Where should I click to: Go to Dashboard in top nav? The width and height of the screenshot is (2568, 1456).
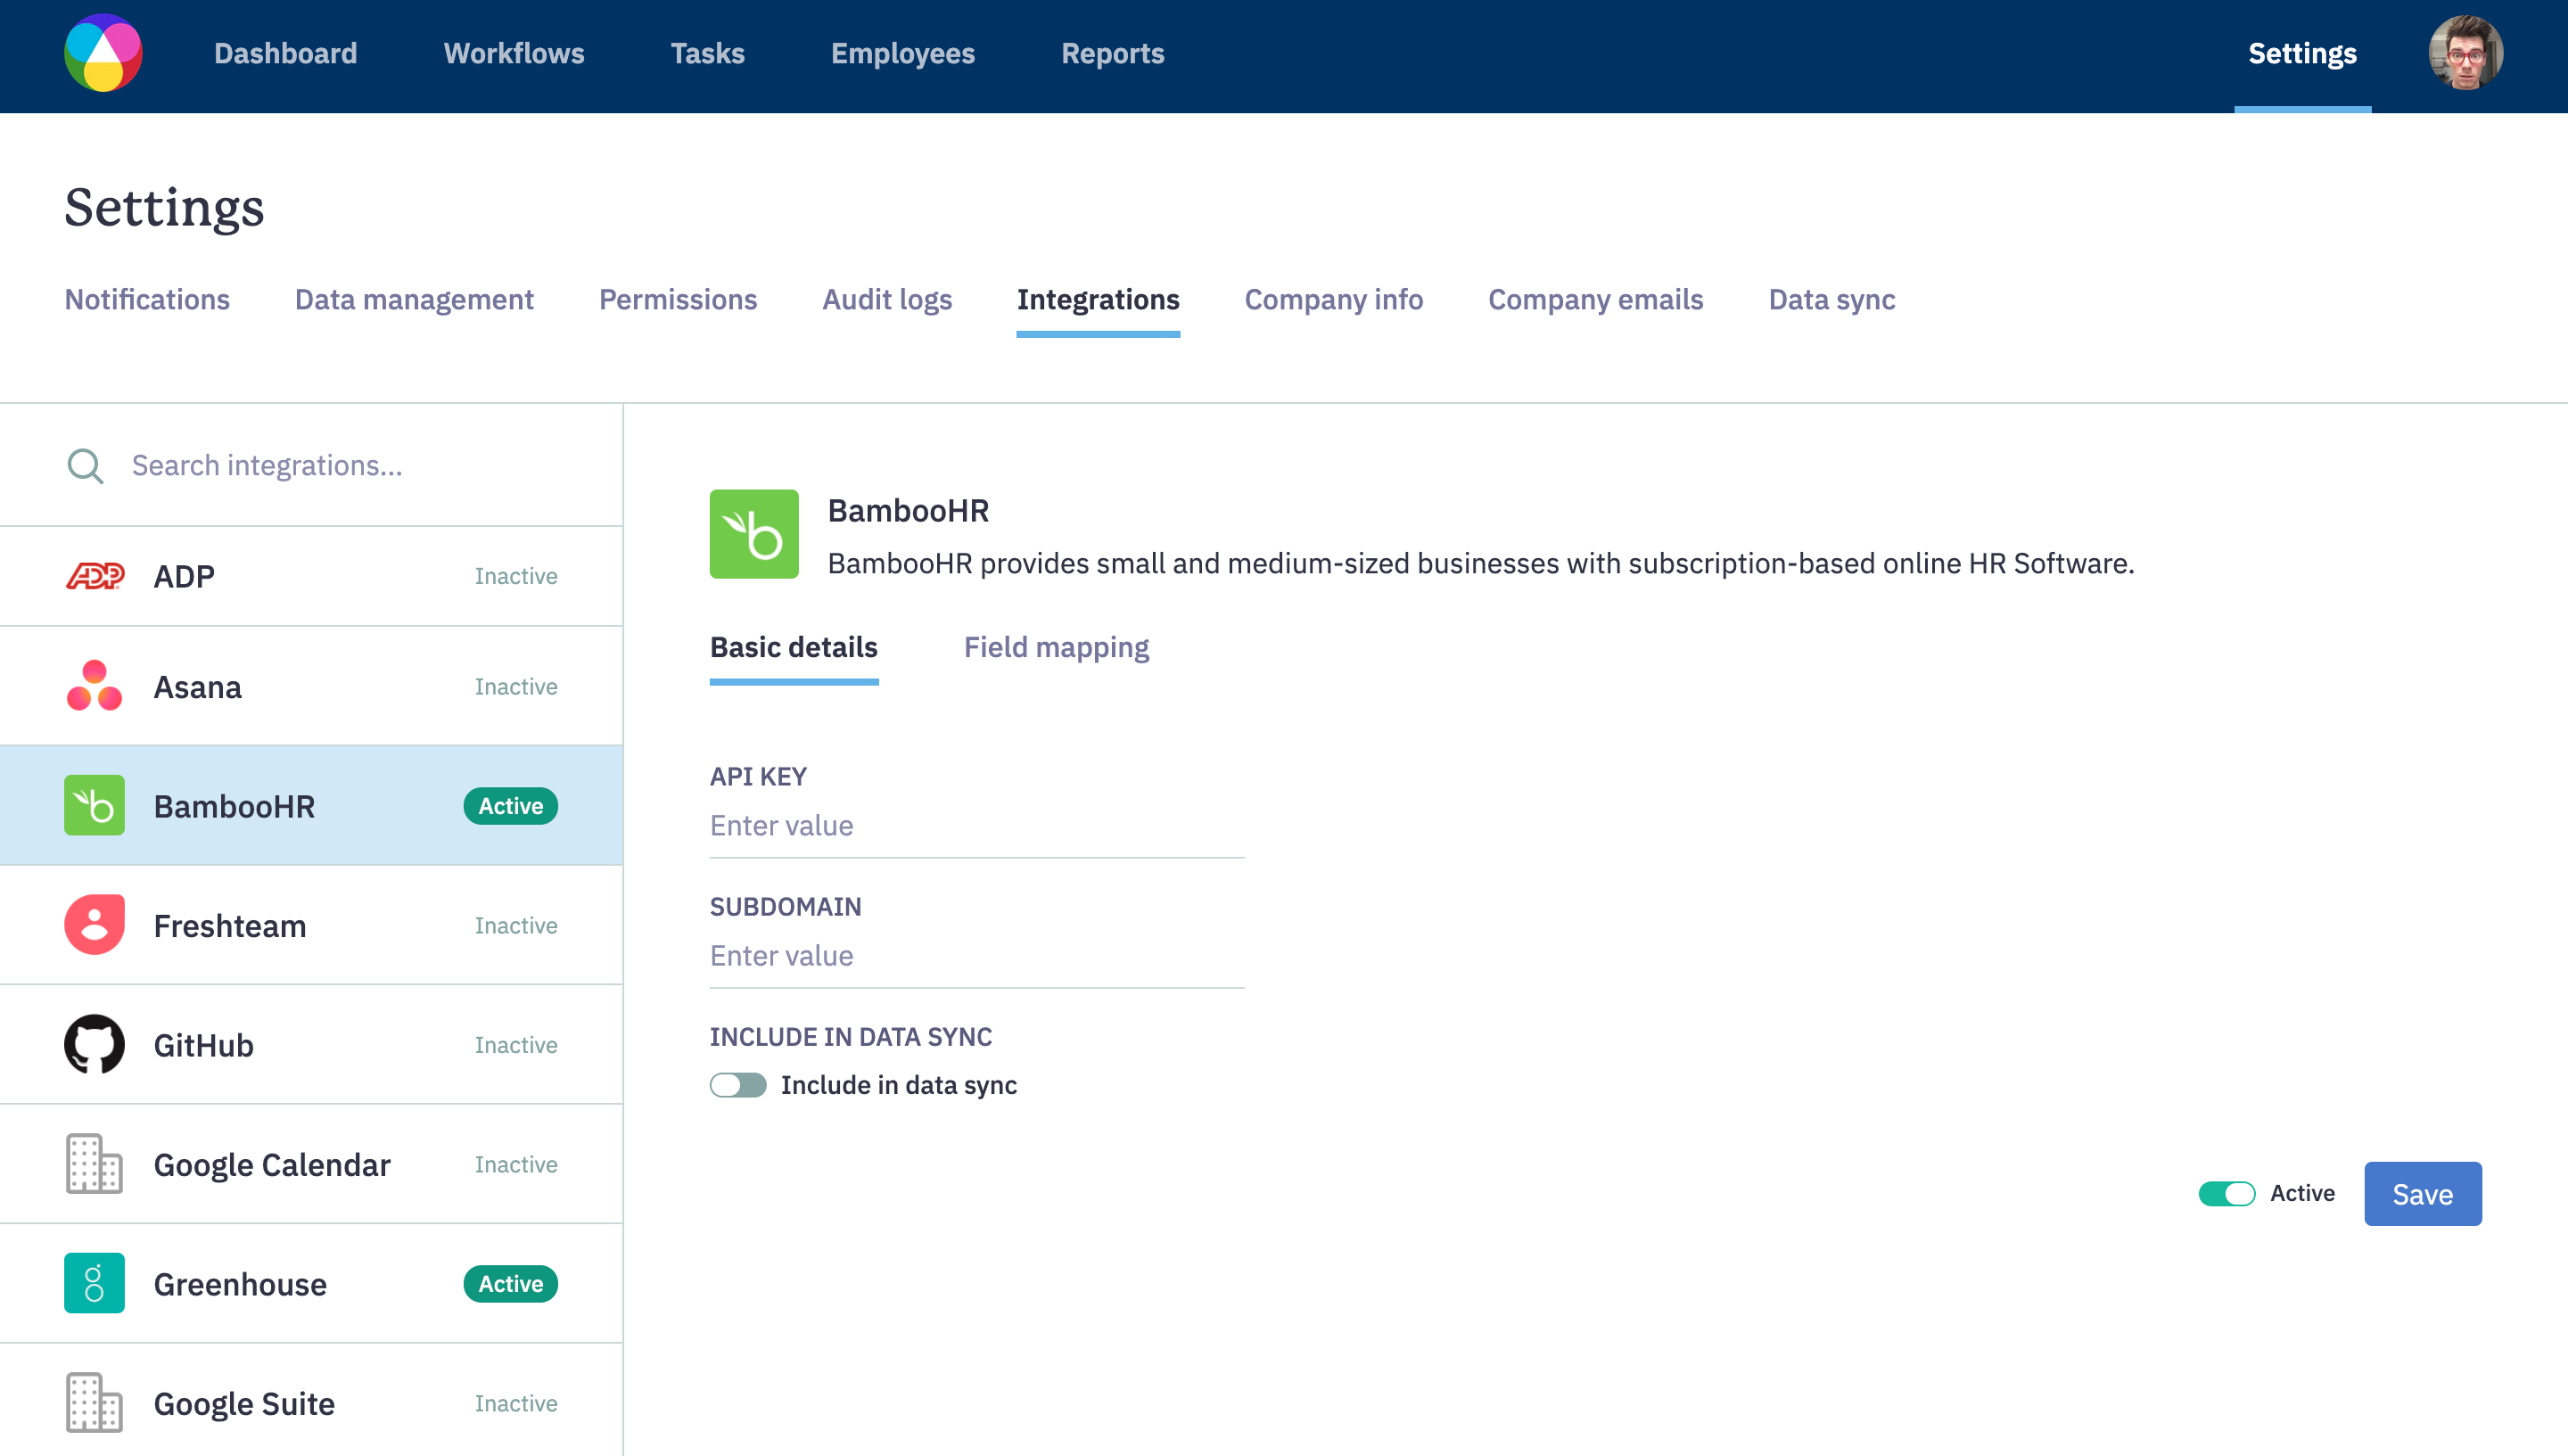285,53
